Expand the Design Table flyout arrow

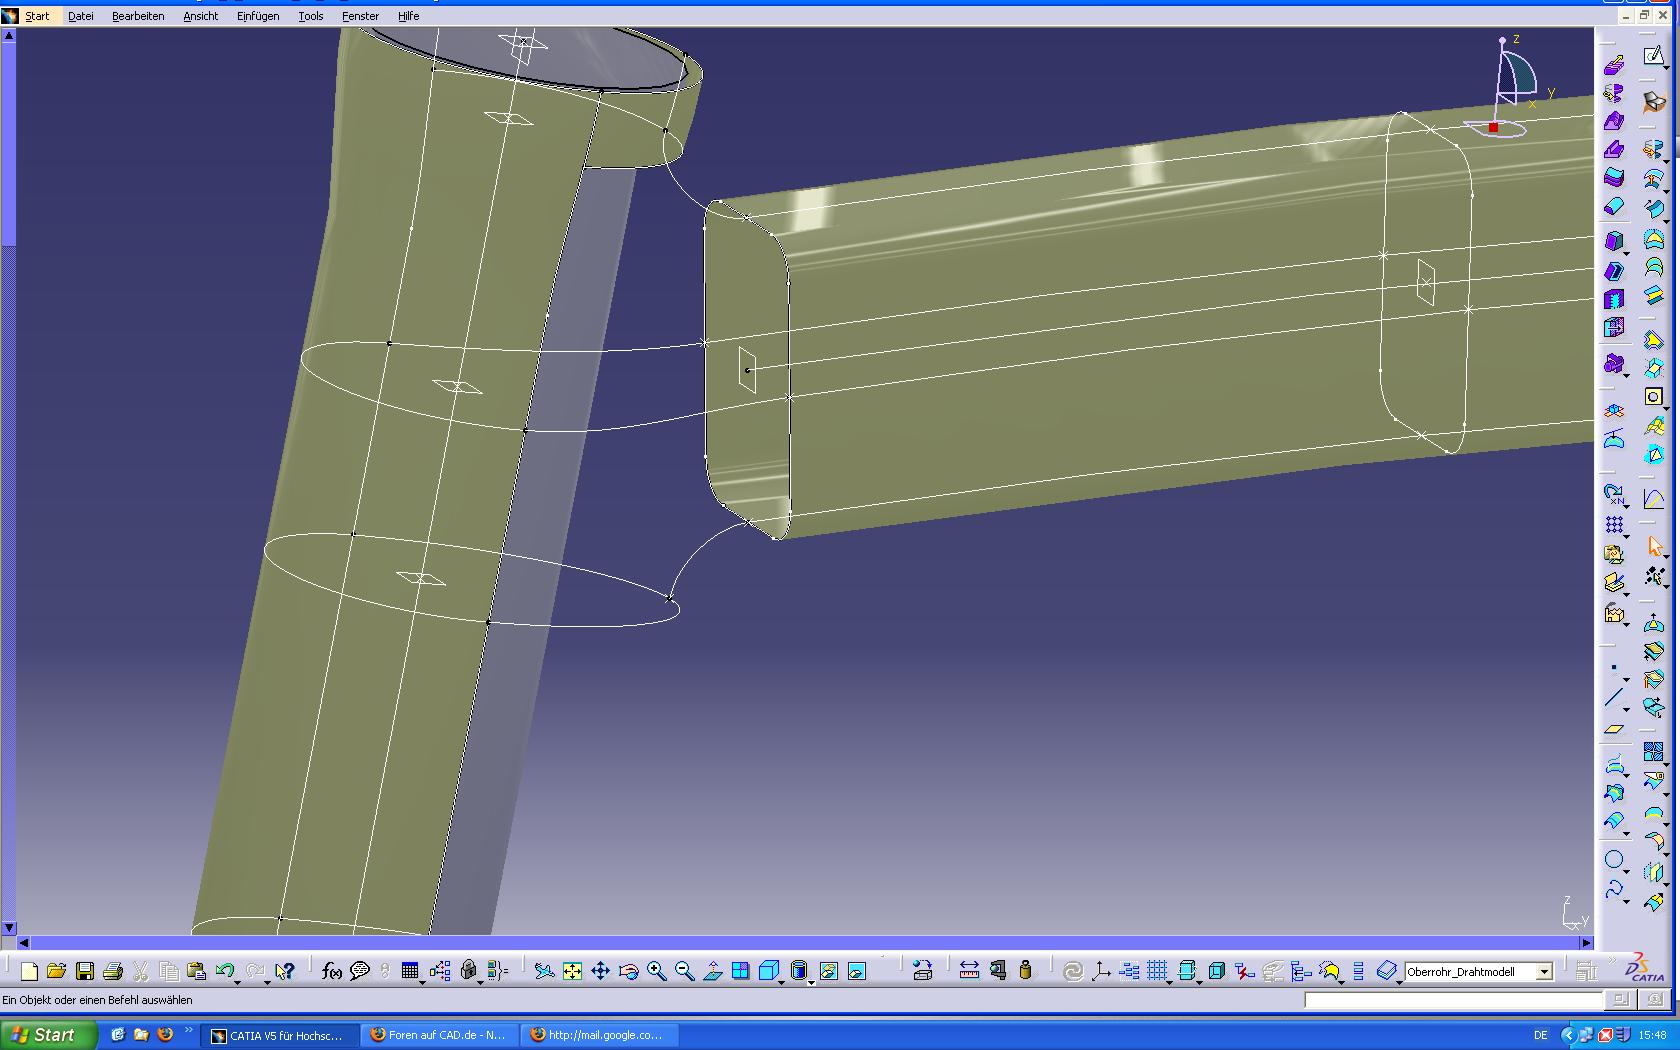click(422, 981)
